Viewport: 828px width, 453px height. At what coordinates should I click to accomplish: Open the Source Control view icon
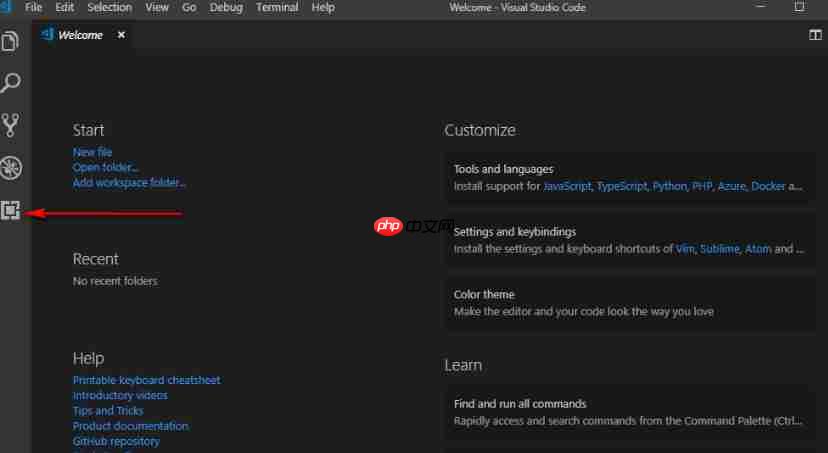coord(11,125)
